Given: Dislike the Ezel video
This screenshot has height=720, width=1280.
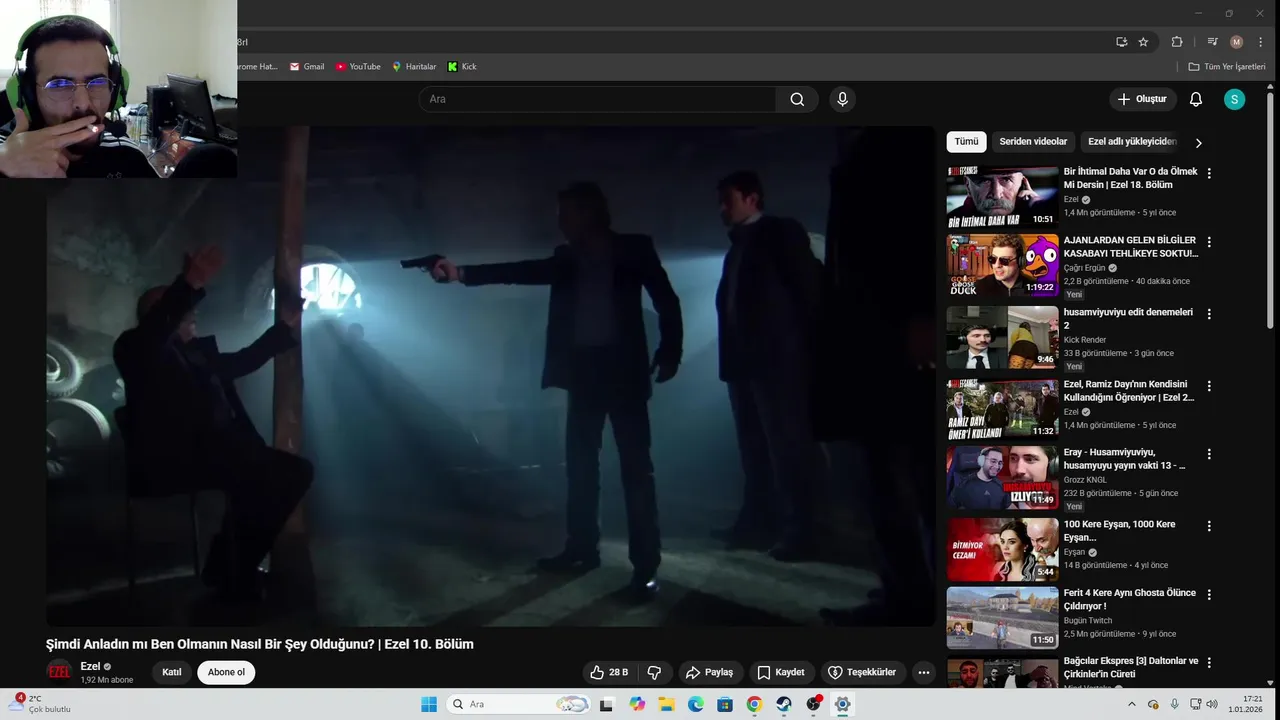Looking at the screenshot, I should tap(654, 672).
